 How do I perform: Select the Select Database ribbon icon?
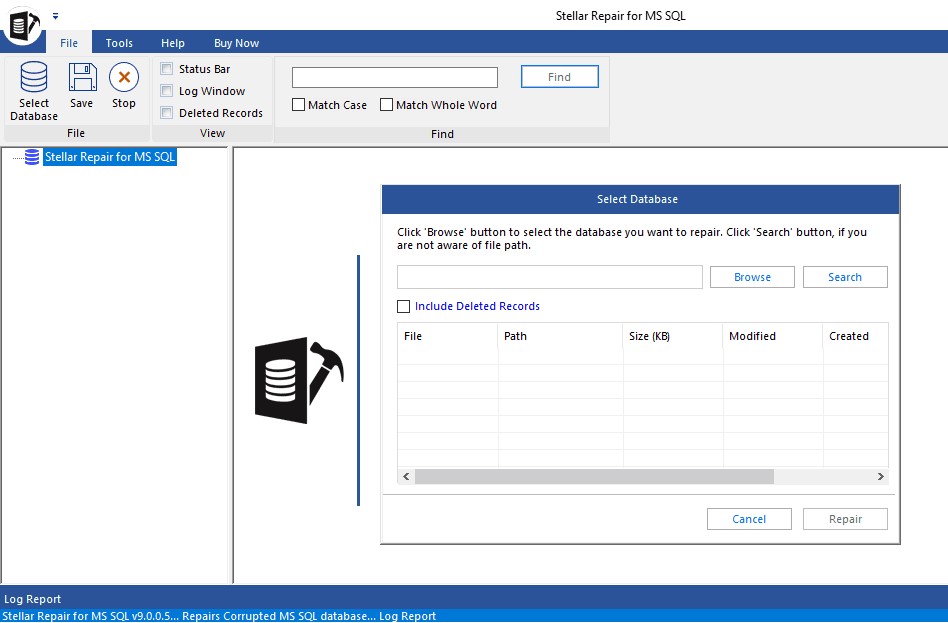point(33,89)
